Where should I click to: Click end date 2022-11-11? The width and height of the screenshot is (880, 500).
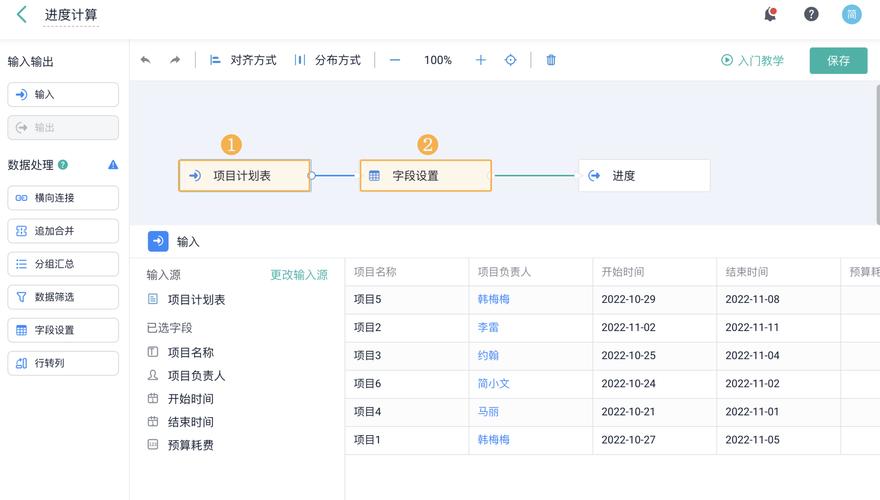point(779,328)
